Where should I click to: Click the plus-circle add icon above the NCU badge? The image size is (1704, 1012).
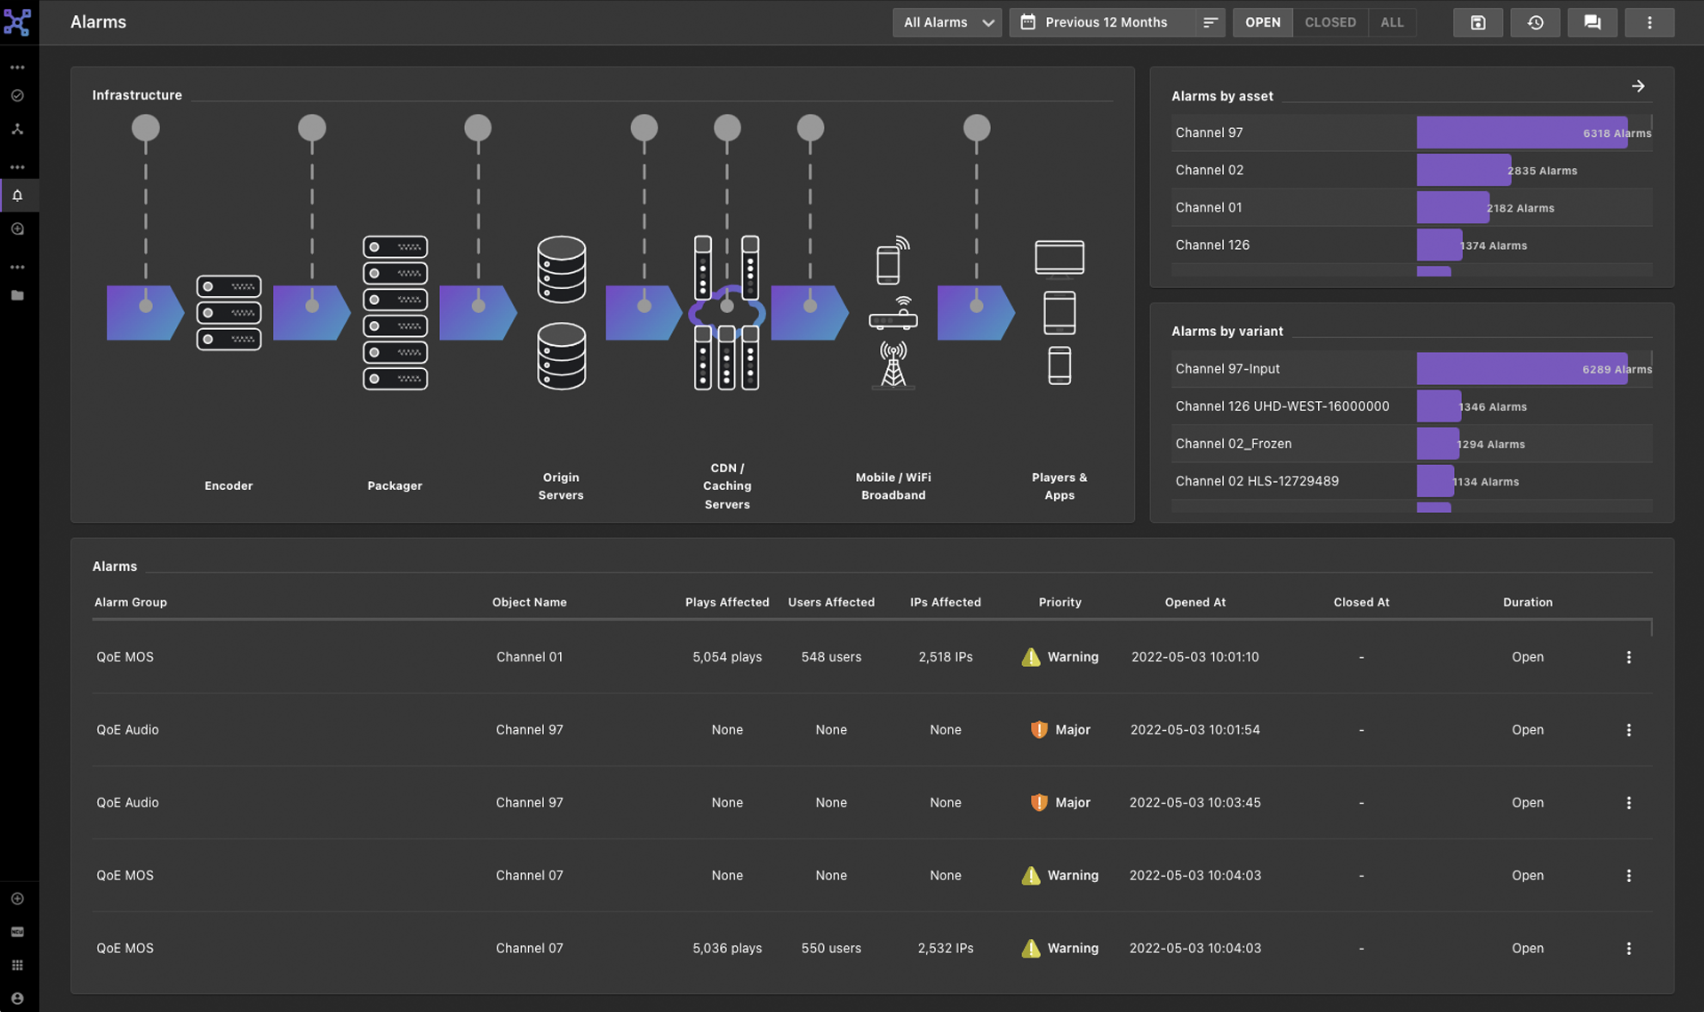click(17, 899)
